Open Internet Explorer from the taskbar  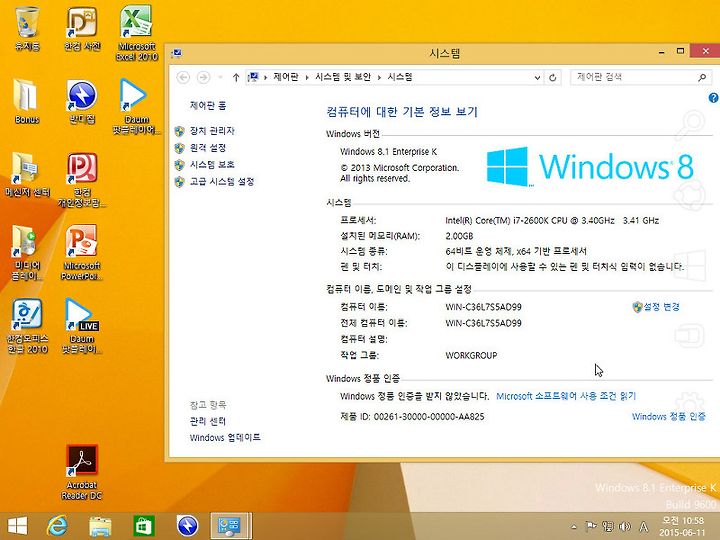coord(57,525)
